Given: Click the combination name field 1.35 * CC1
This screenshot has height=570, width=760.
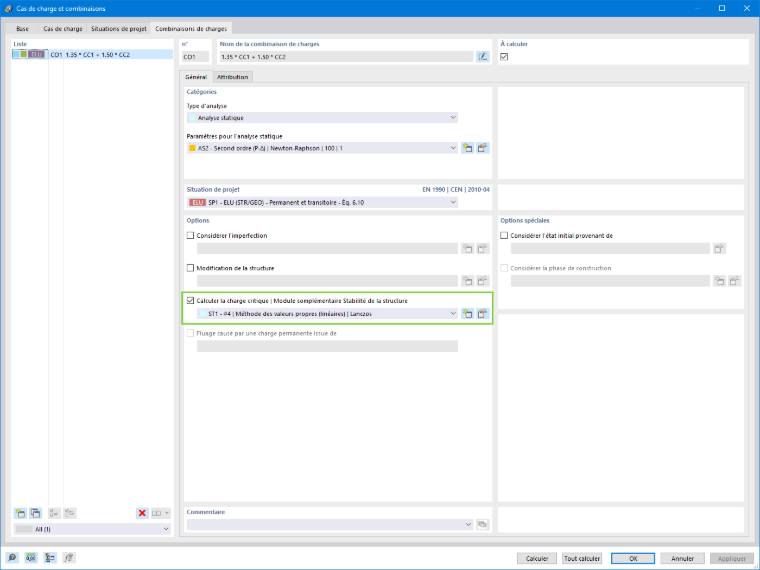Looking at the screenshot, I should click(346, 57).
